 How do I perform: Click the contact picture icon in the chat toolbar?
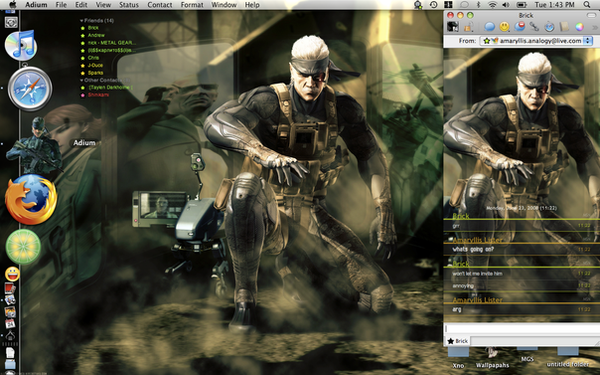[453, 26]
